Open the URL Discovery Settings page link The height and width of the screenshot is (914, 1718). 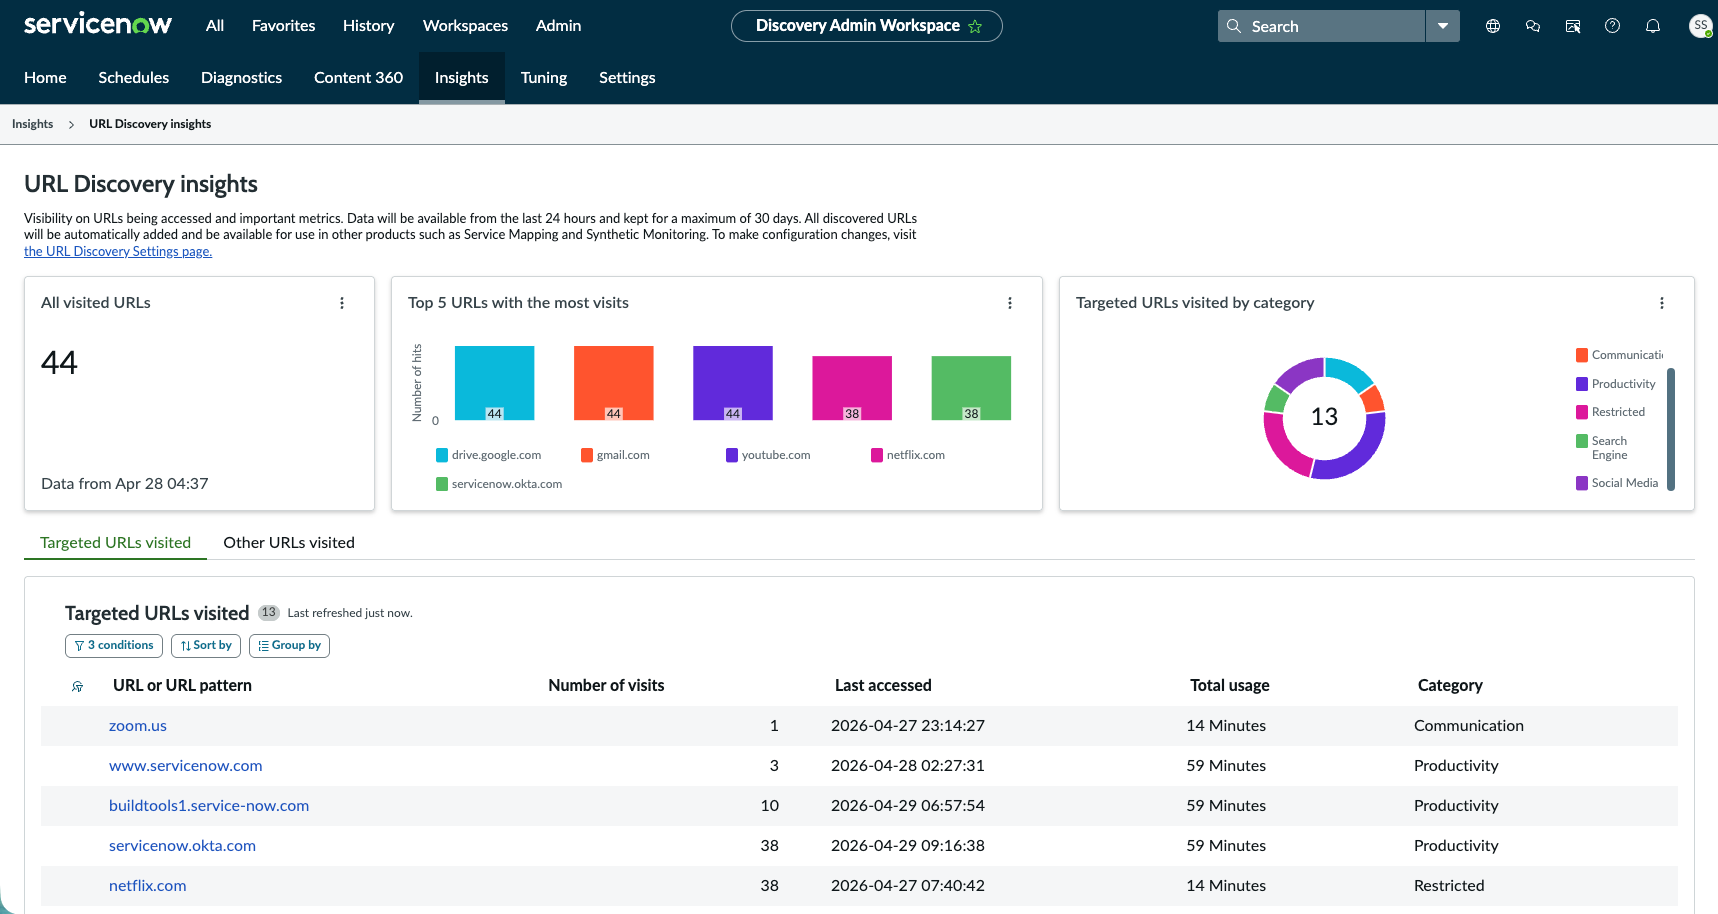(118, 252)
